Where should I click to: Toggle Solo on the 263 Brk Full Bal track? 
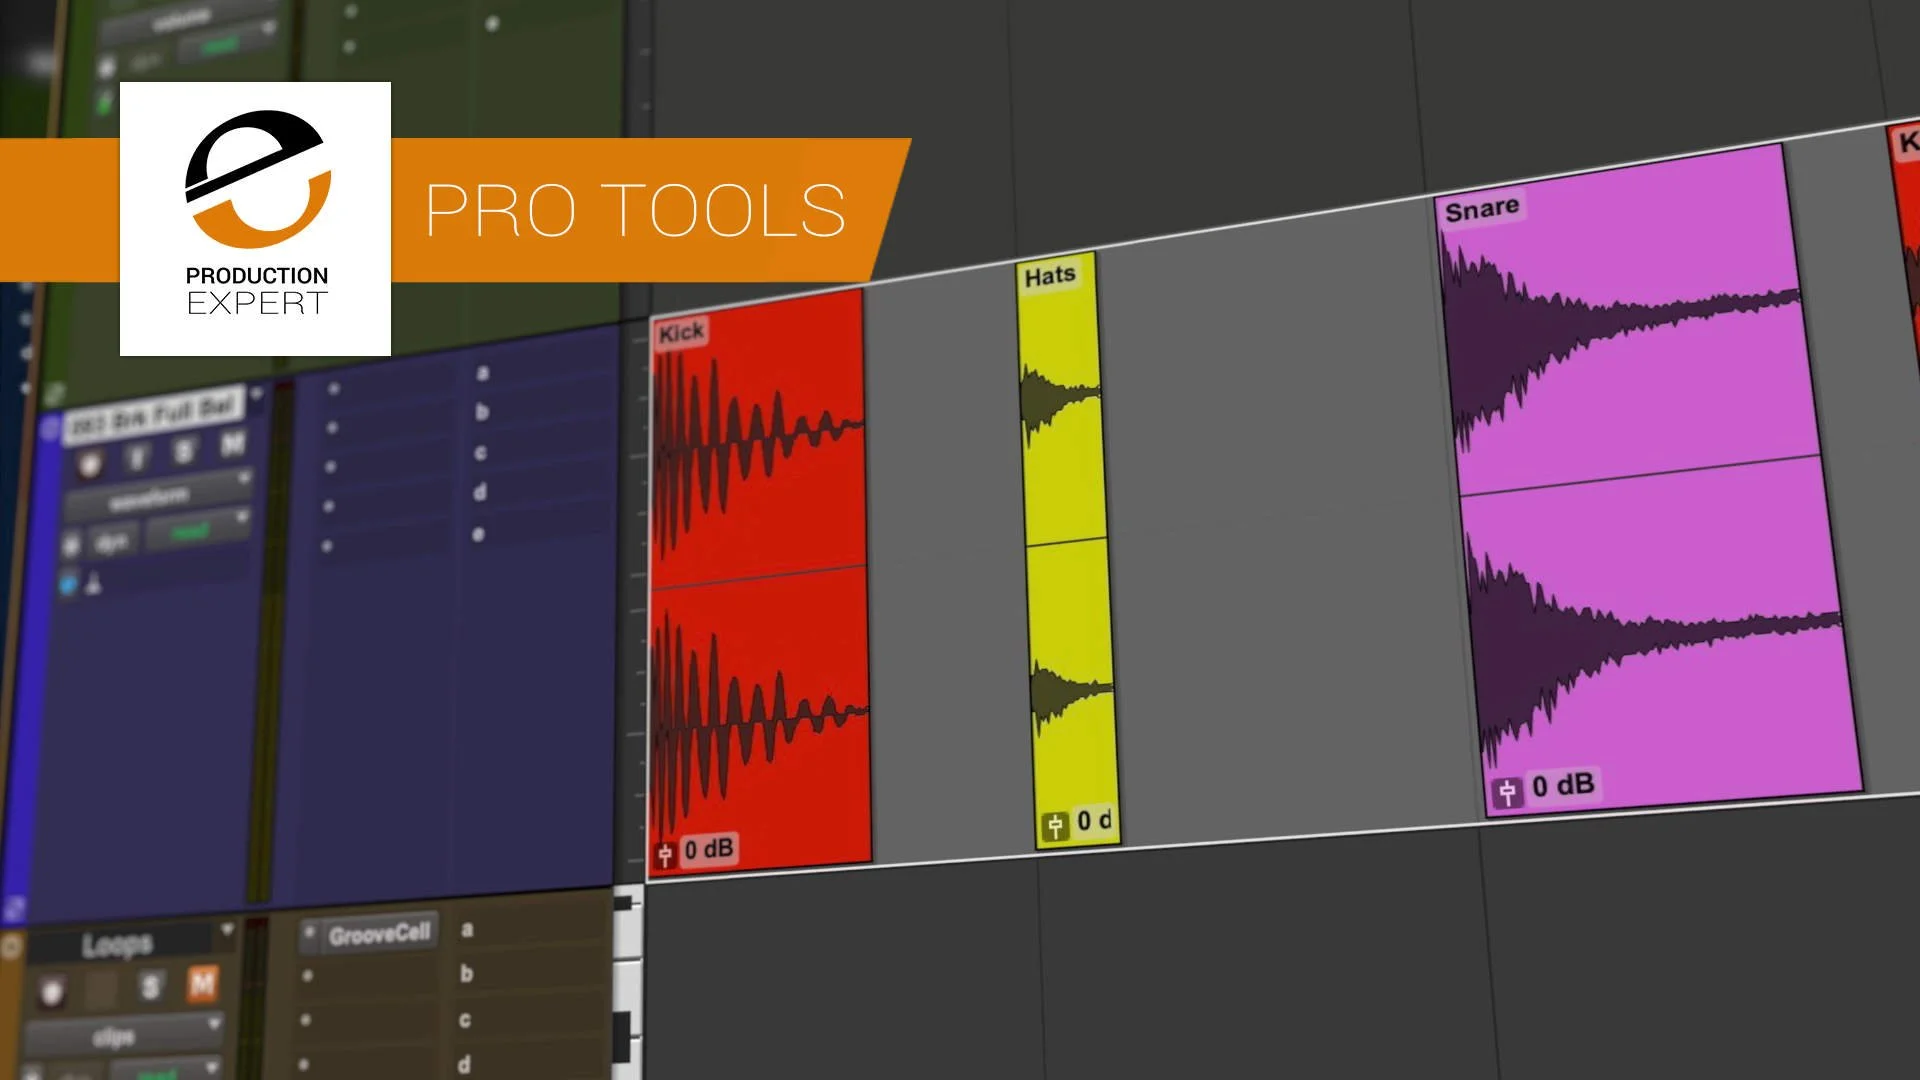point(184,448)
